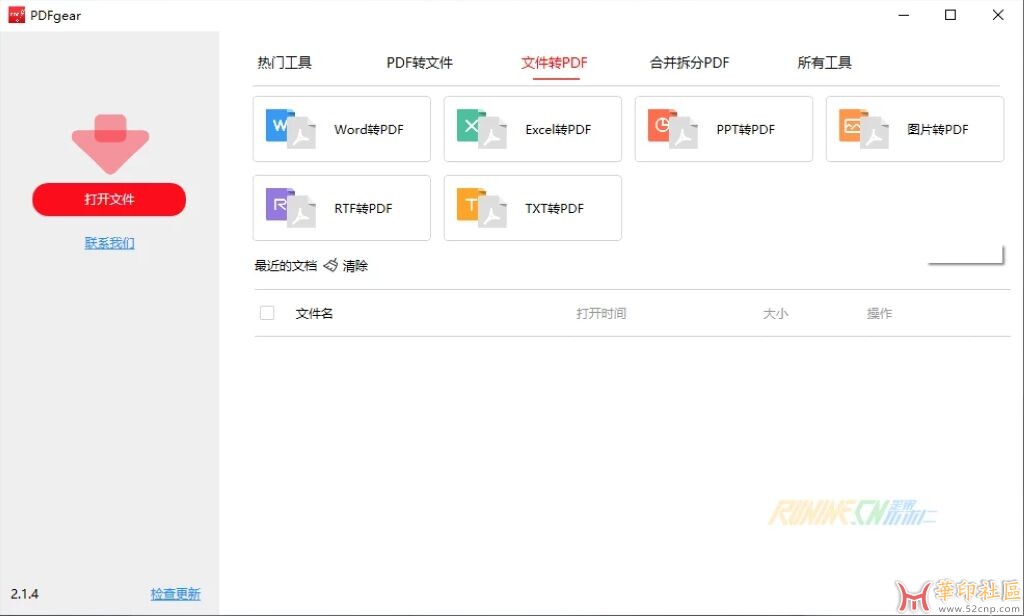This screenshot has width=1024, height=616.
Task: Choose the 图片转PDF label
Action: [x=938, y=129]
